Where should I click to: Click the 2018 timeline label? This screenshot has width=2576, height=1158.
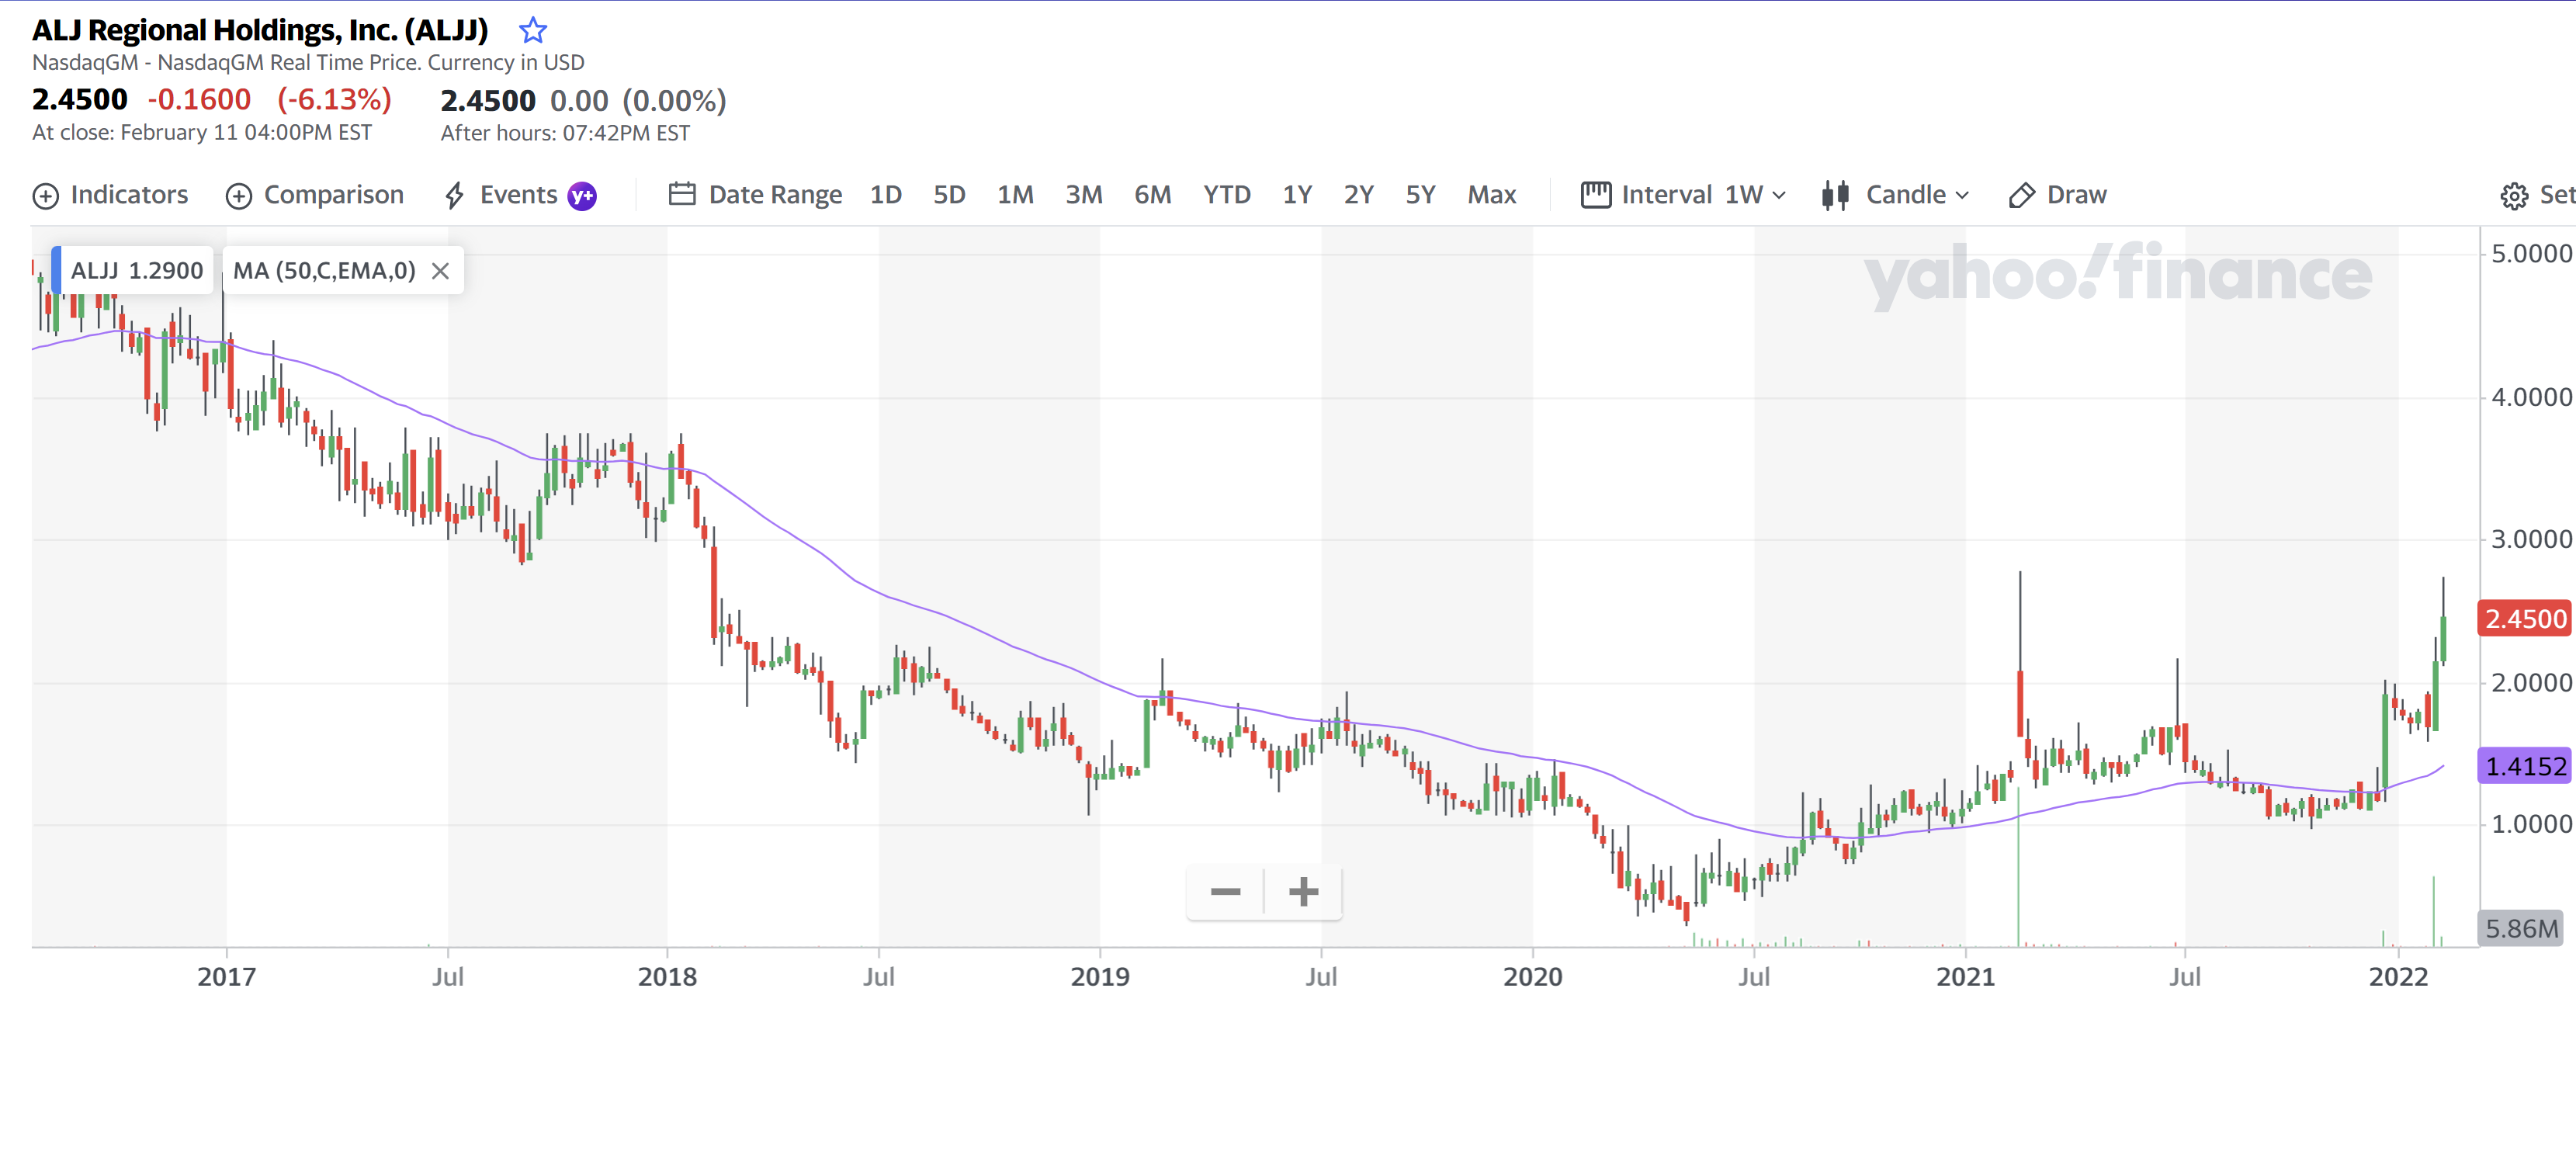pos(667,977)
